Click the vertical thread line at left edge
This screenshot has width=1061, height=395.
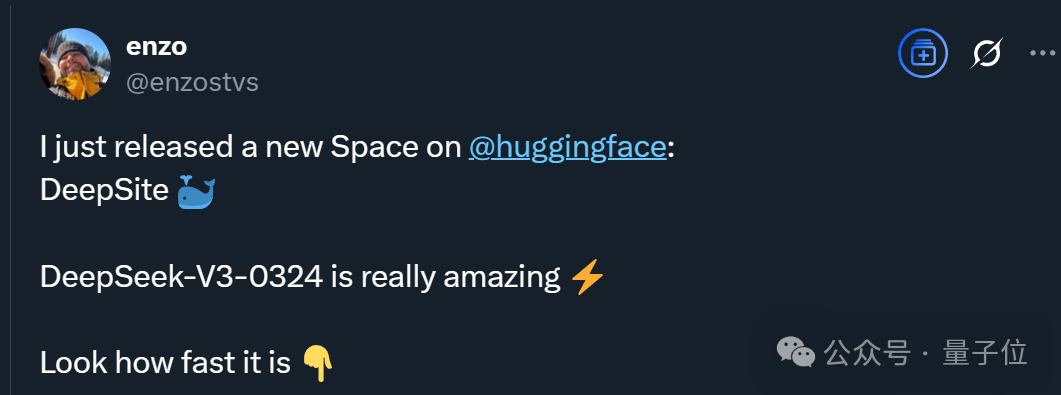9,198
